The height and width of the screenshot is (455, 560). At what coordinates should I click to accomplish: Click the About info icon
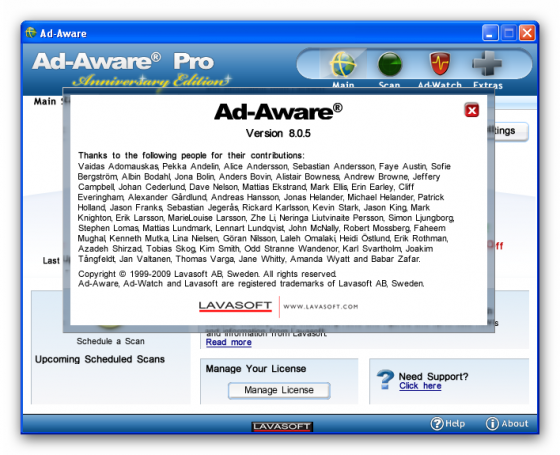pos(492,424)
